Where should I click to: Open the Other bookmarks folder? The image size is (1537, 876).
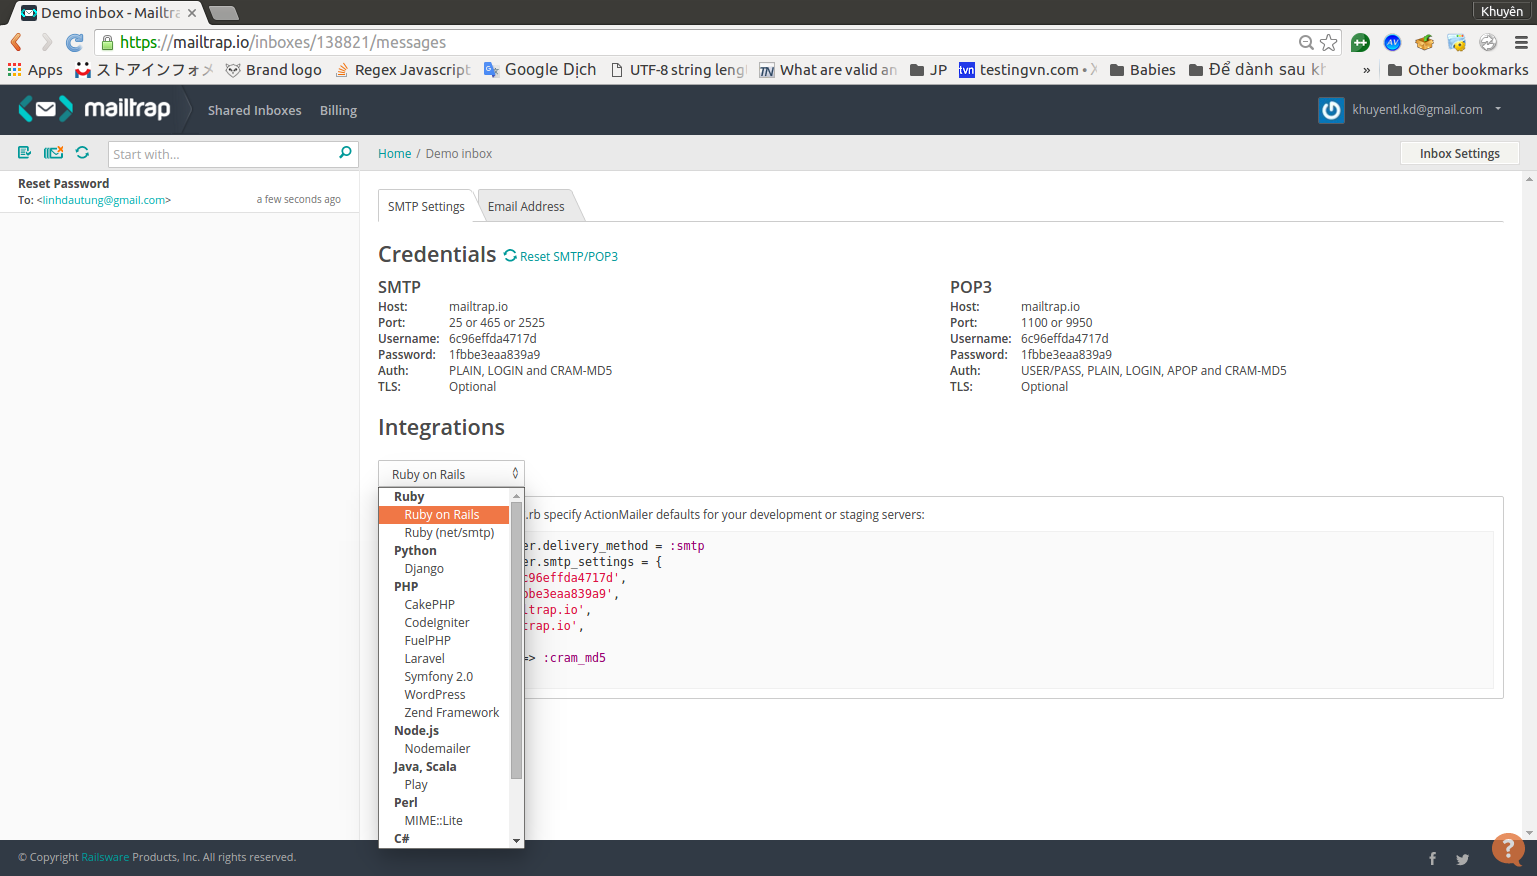pyautogui.click(x=1458, y=70)
